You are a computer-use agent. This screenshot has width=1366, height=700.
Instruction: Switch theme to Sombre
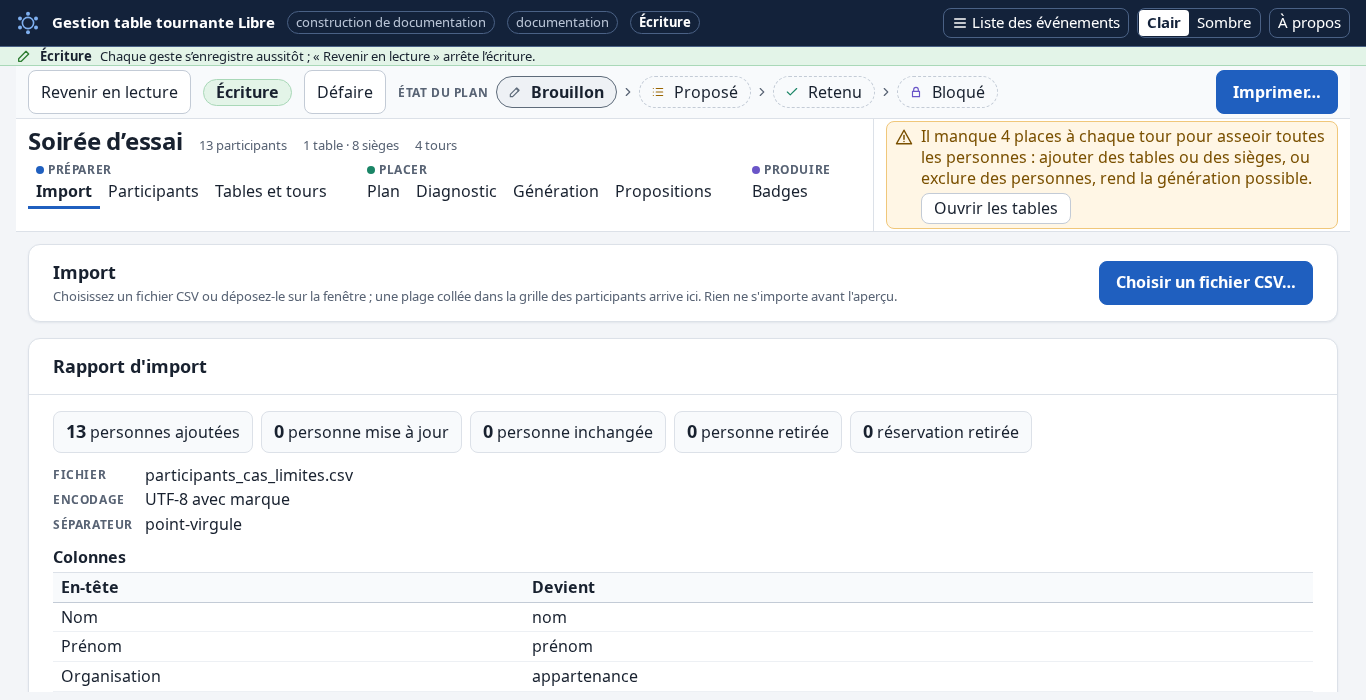(x=1224, y=23)
